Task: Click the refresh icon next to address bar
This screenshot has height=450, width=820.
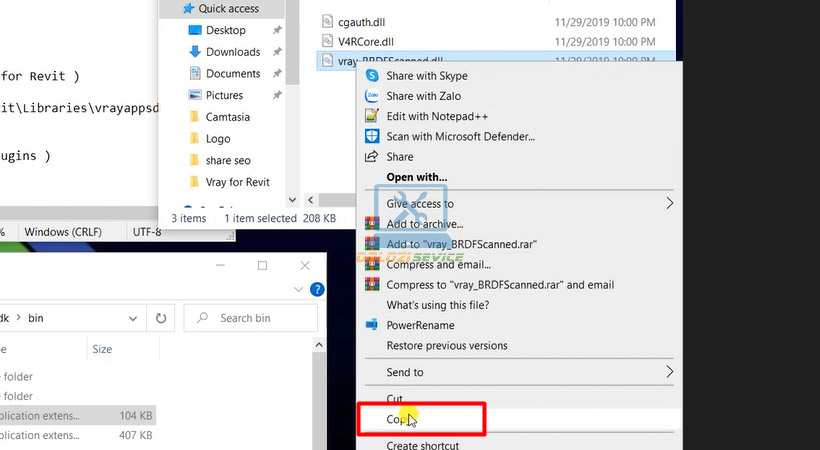Action: [161, 318]
